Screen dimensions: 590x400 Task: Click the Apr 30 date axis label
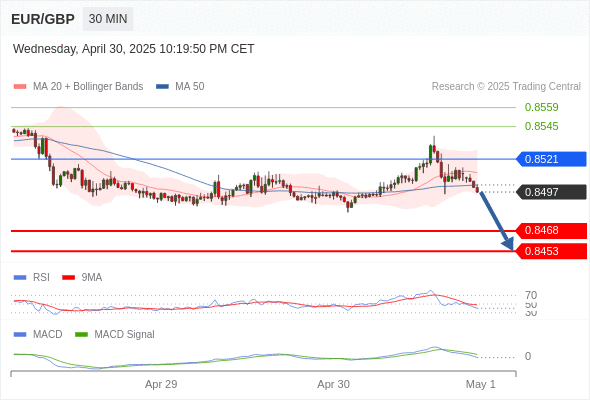pyautogui.click(x=333, y=384)
